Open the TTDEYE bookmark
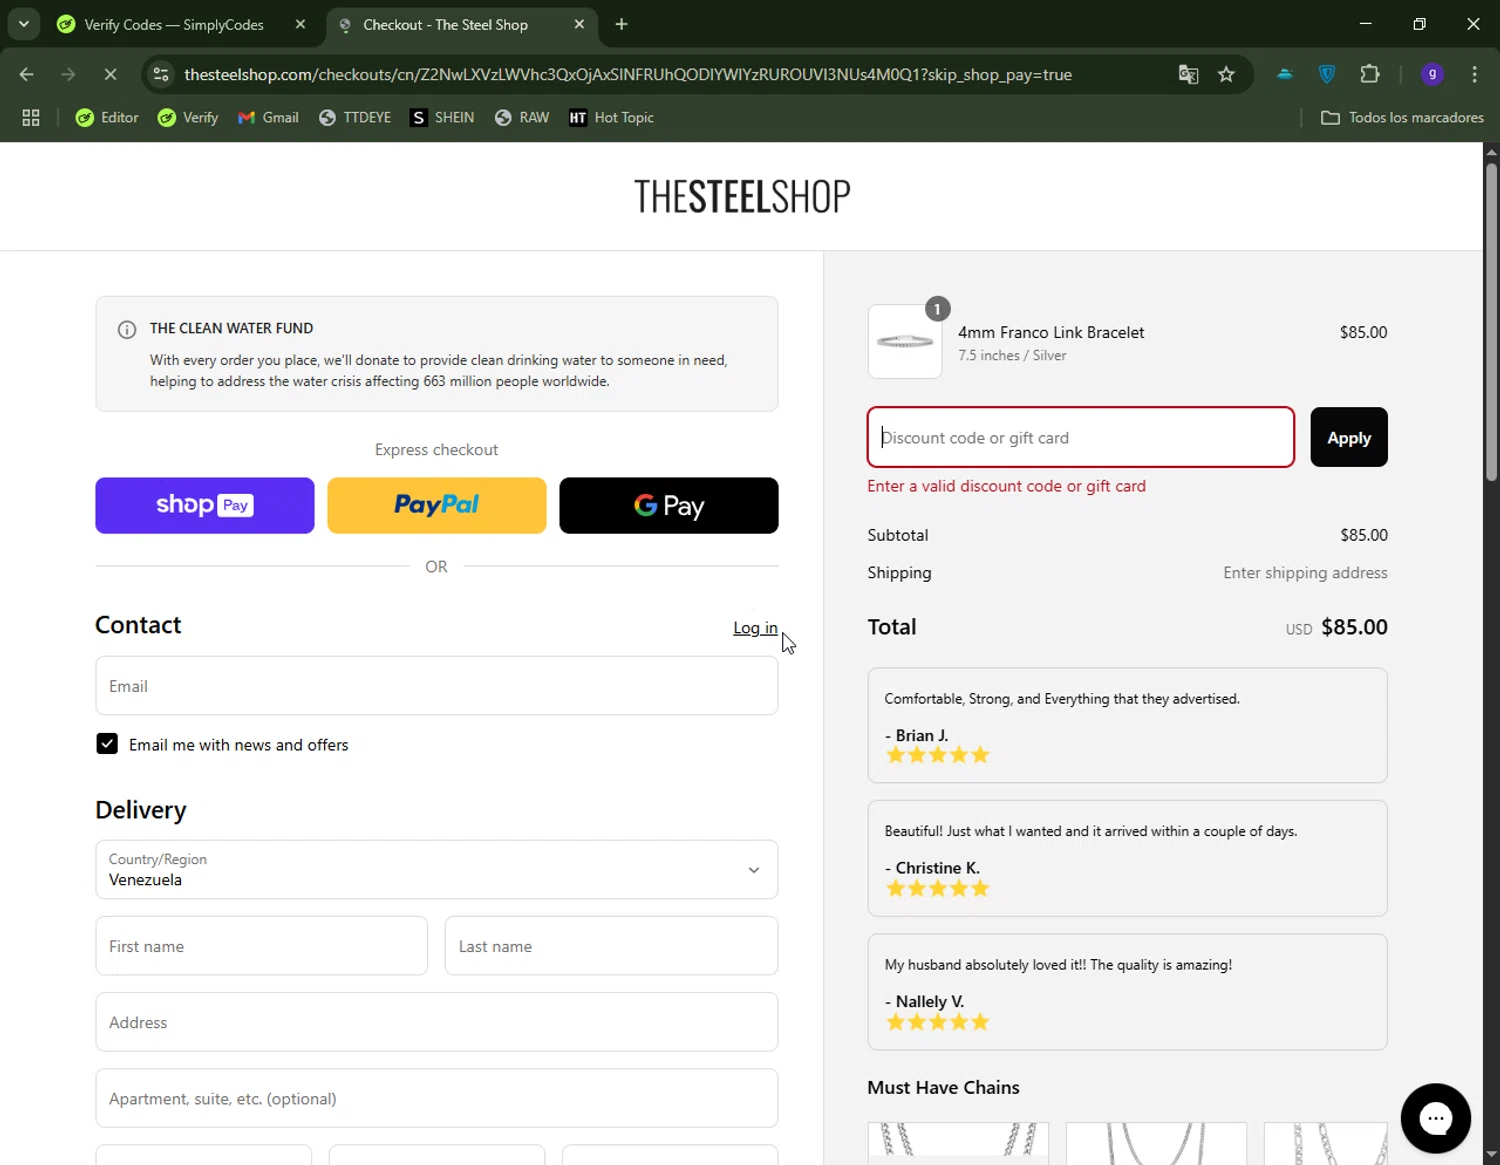 pyautogui.click(x=355, y=118)
